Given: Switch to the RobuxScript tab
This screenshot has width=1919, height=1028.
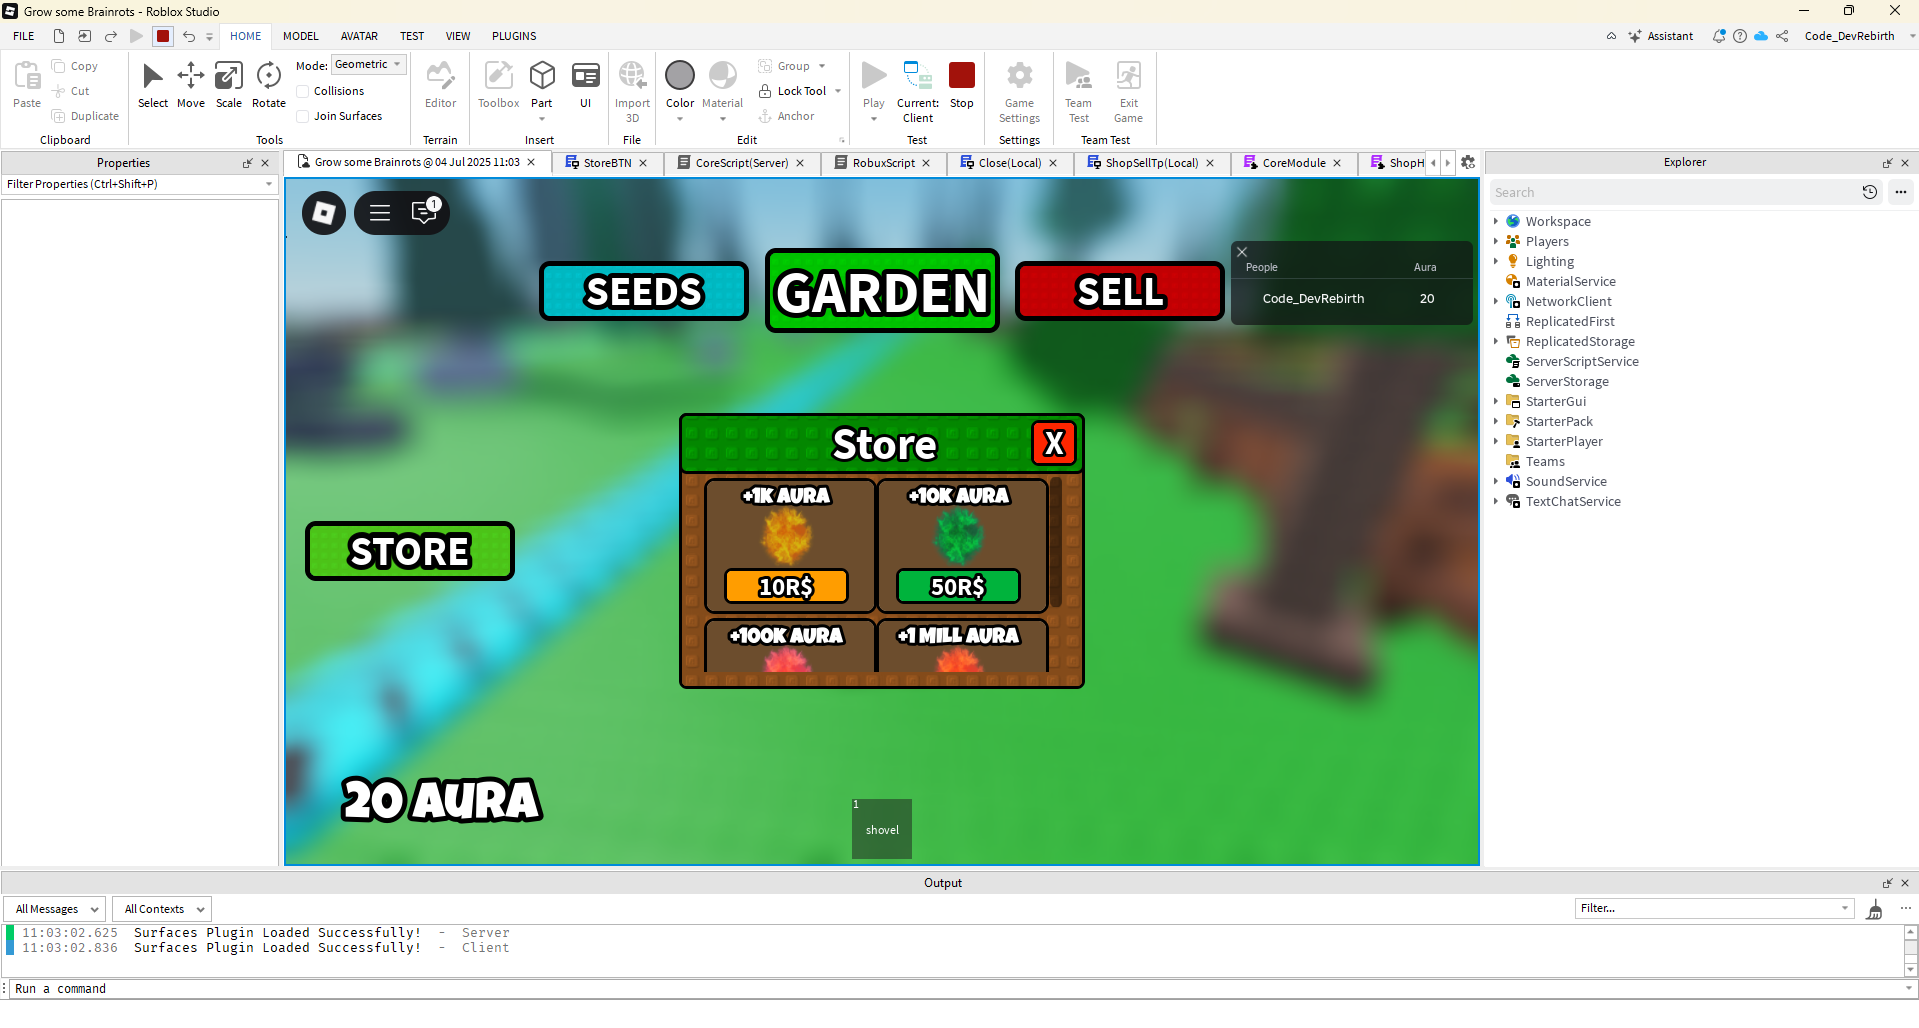Looking at the screenshot, I should coord(883,163).
